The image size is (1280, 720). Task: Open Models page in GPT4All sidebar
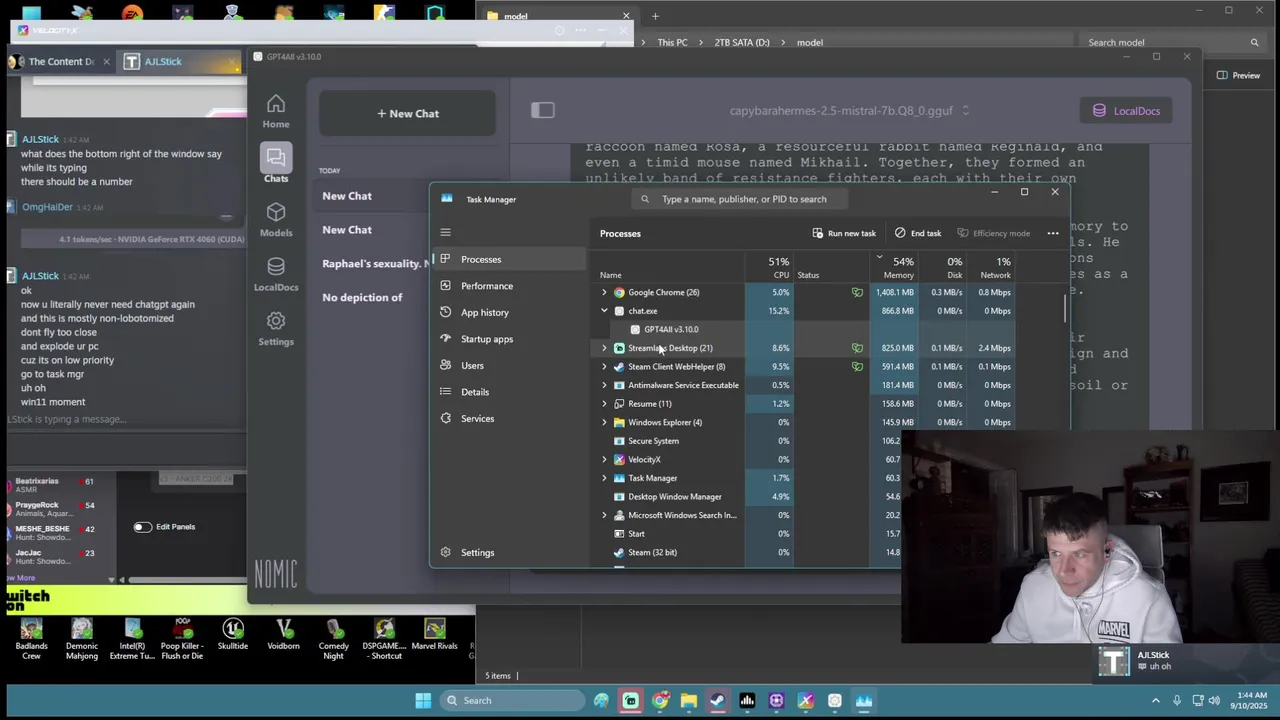(x=276, y=219)
